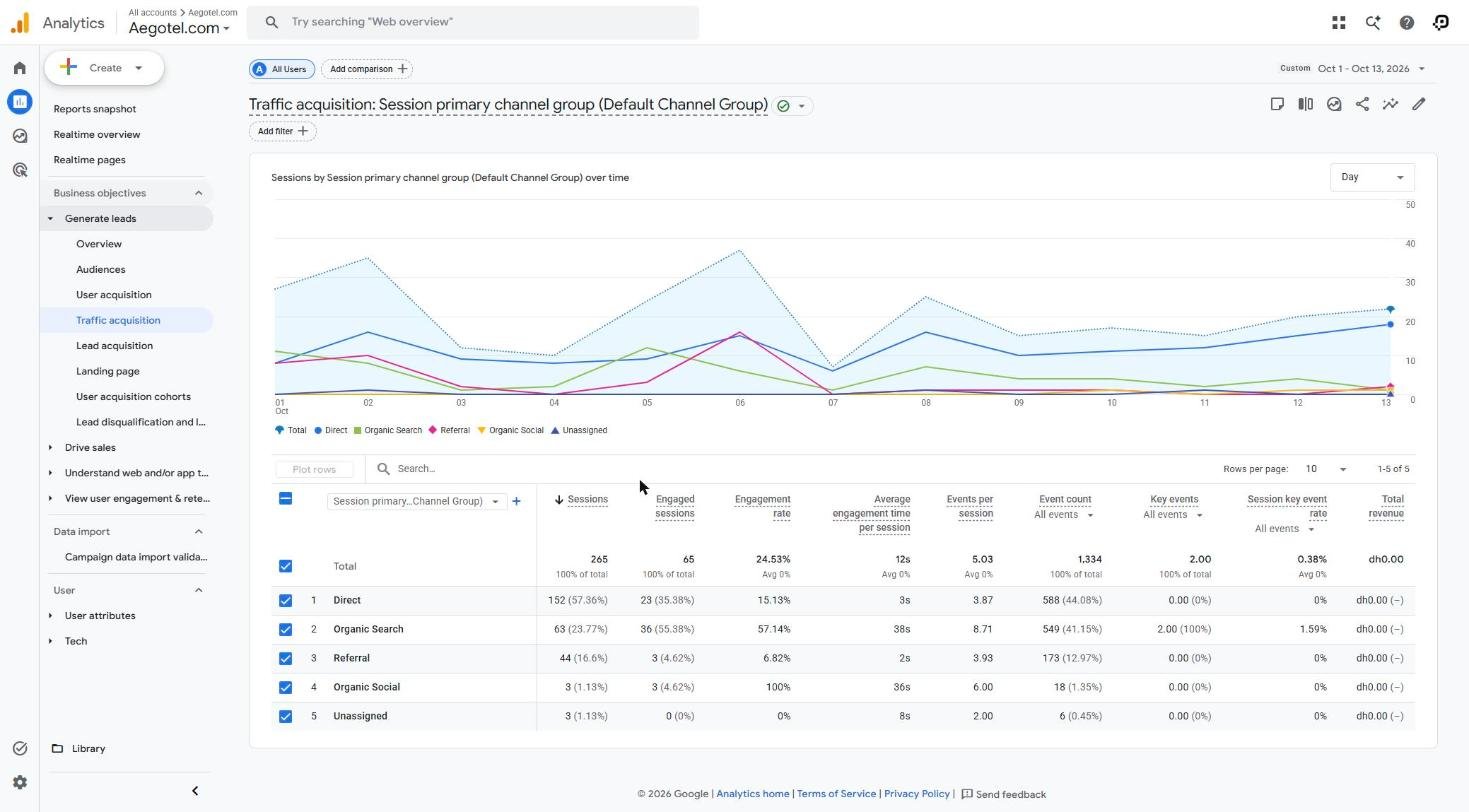The width and height of the screenshot is (1469, 812).
Task: Open the annotations note icon
Action: coord(1277,104)
